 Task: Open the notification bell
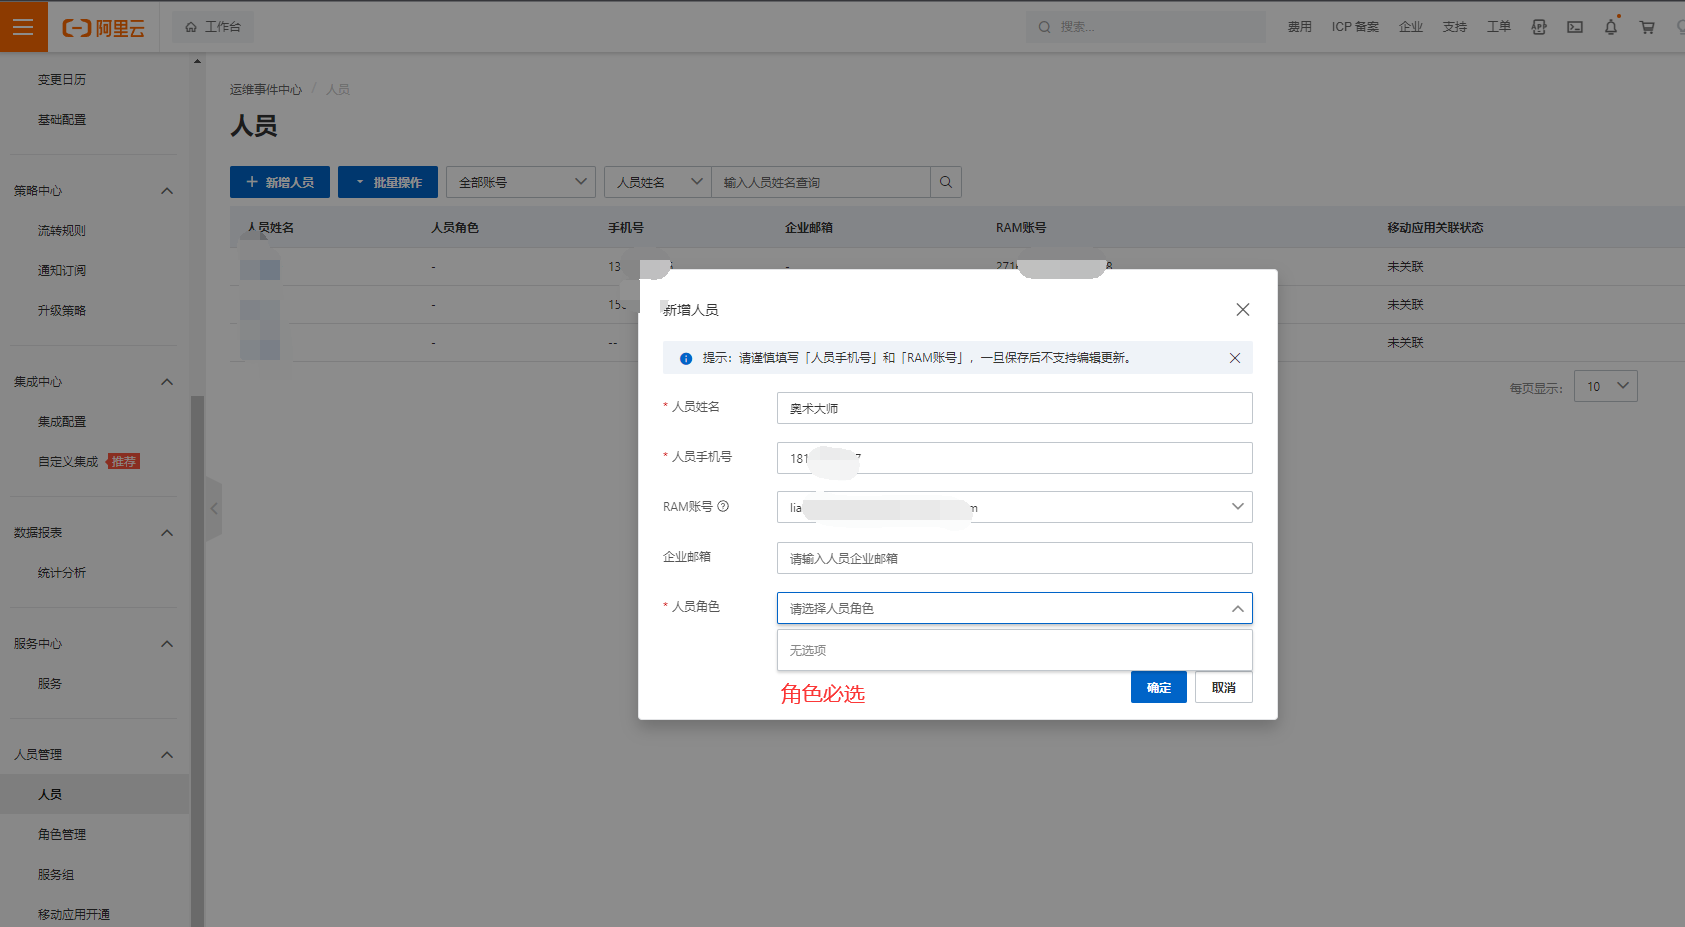1611,27
